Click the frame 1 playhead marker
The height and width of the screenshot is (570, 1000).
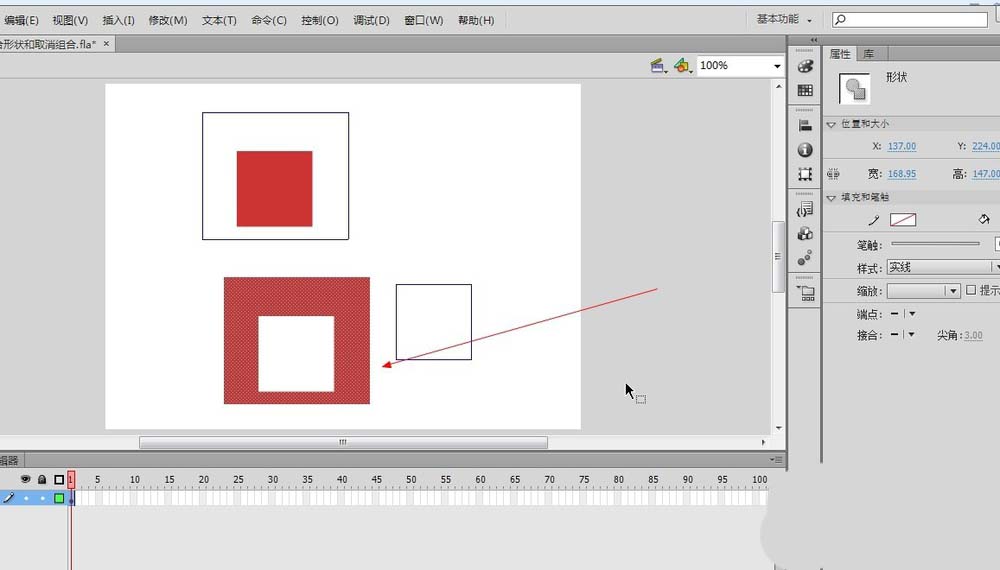(x=71, y=479)
